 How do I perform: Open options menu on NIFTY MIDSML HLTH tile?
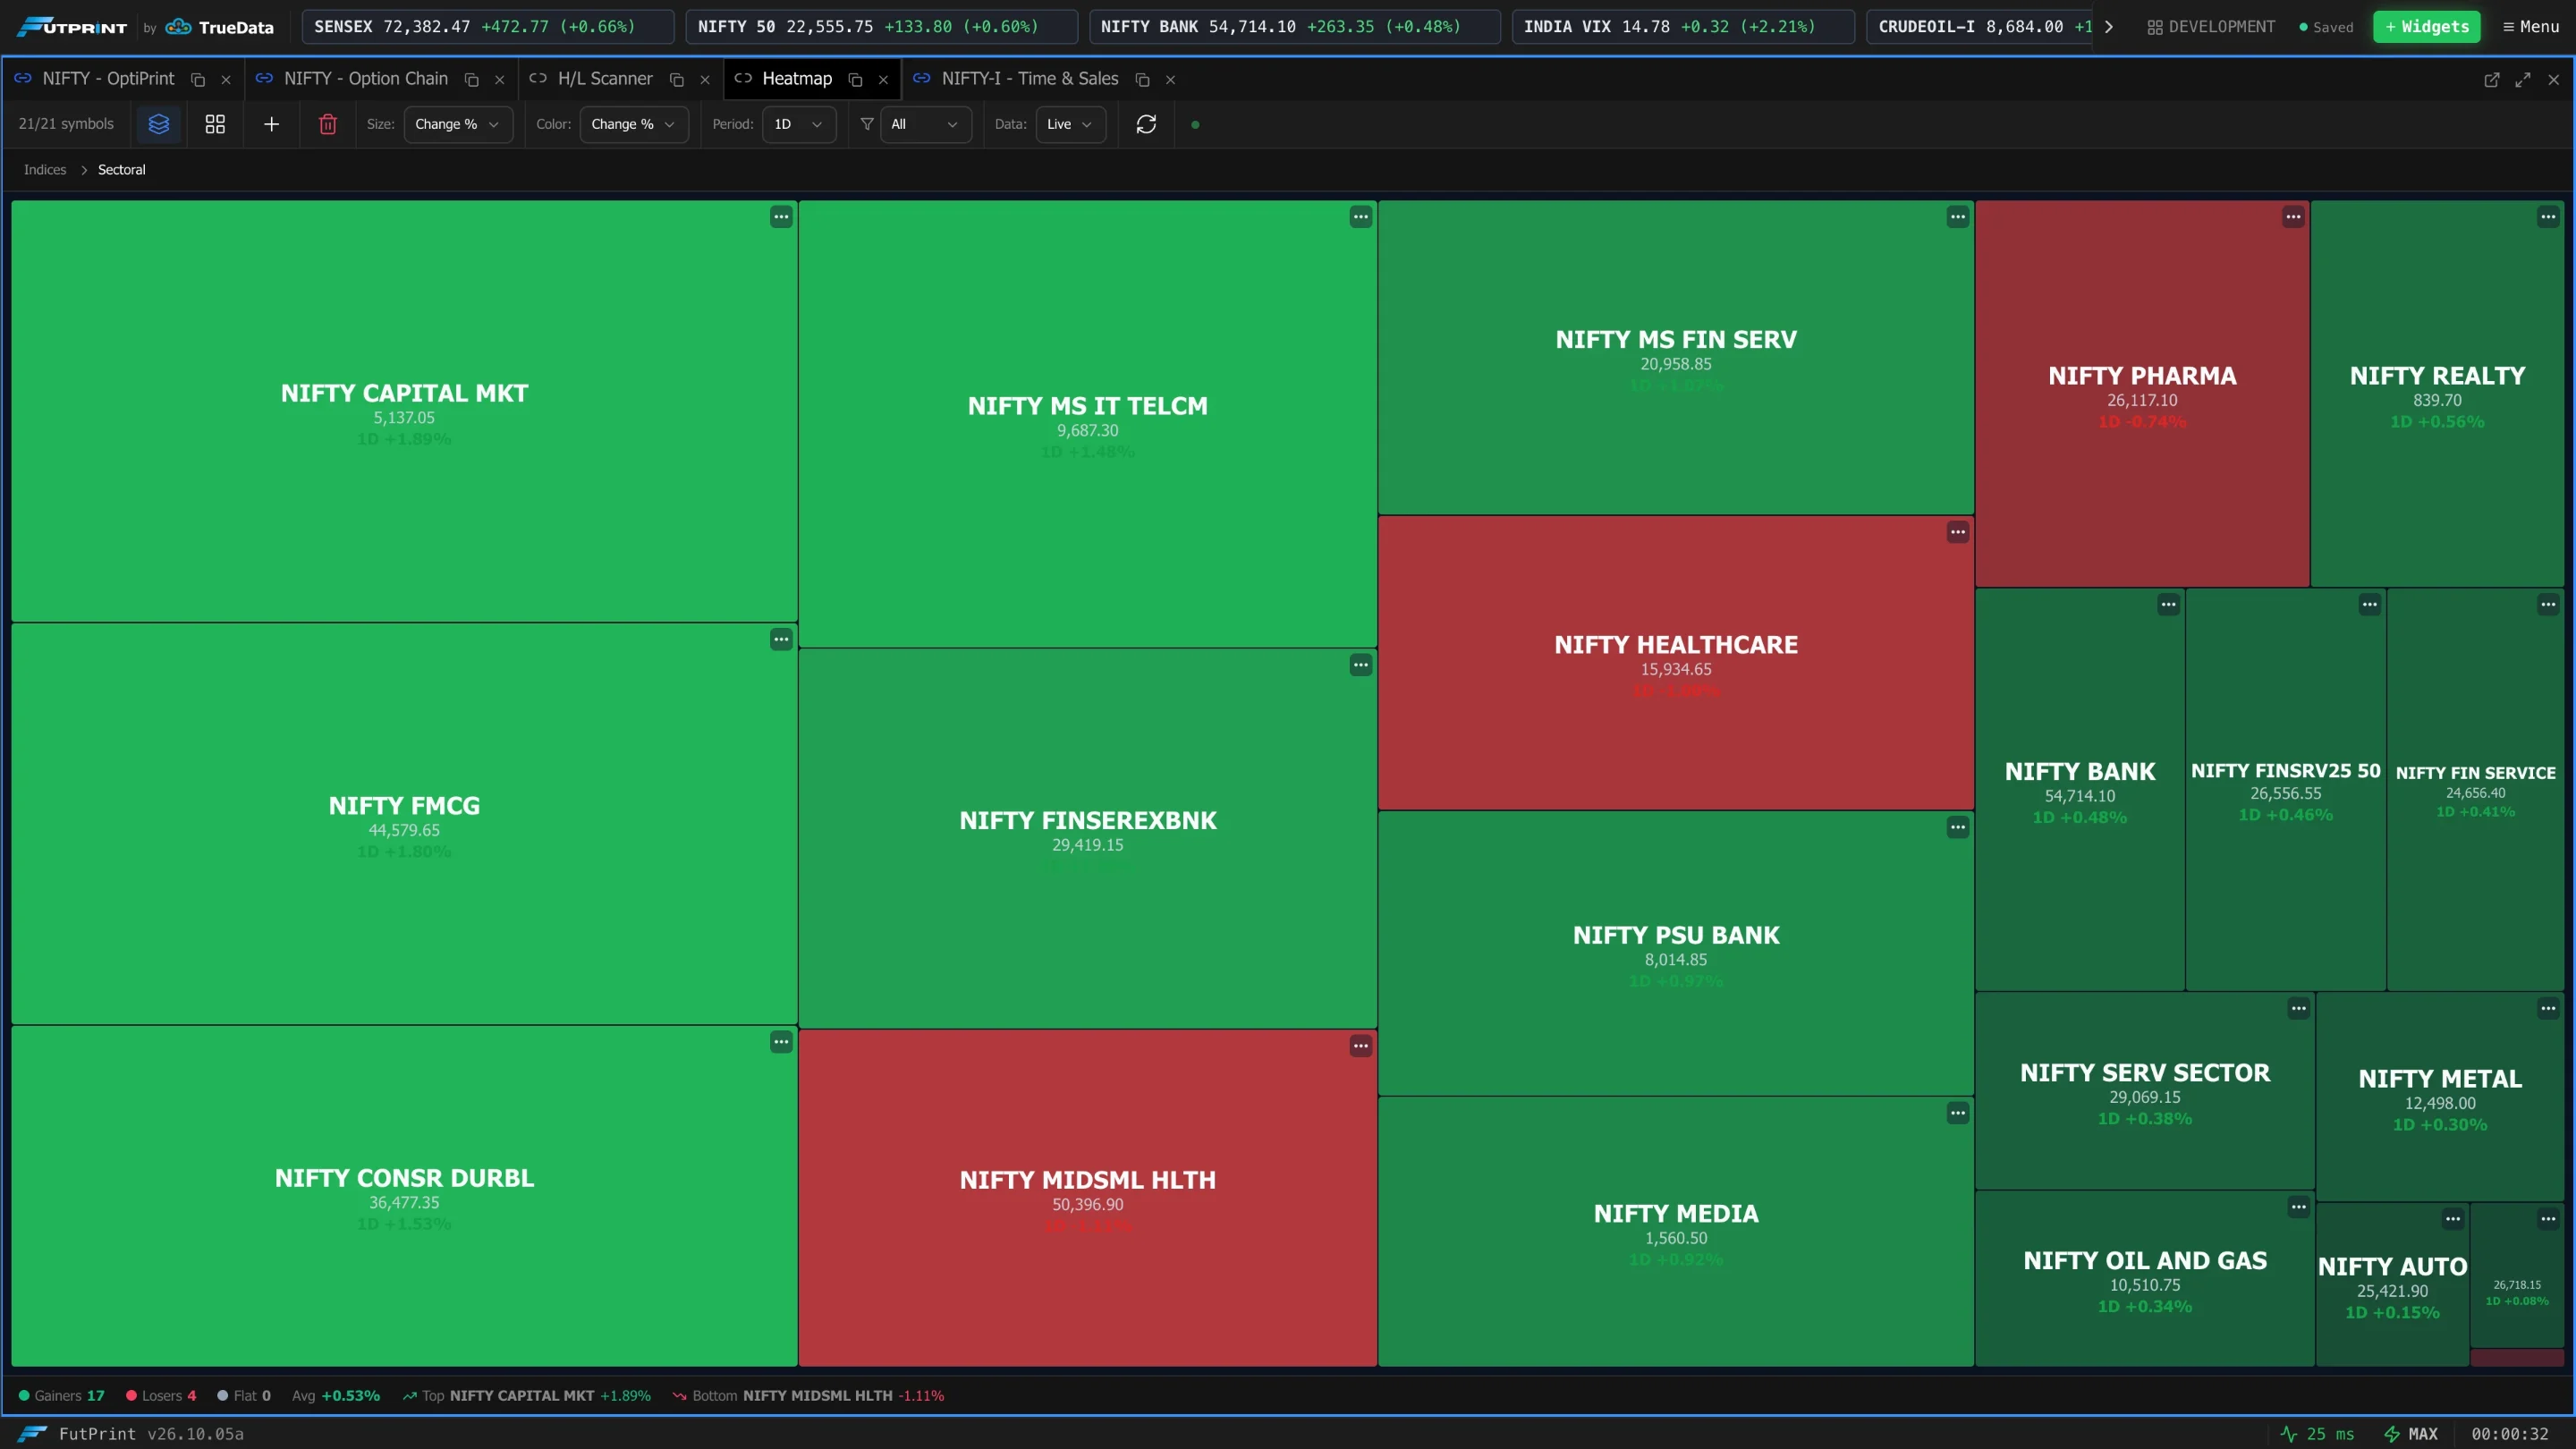[x=1361, y=1047]
